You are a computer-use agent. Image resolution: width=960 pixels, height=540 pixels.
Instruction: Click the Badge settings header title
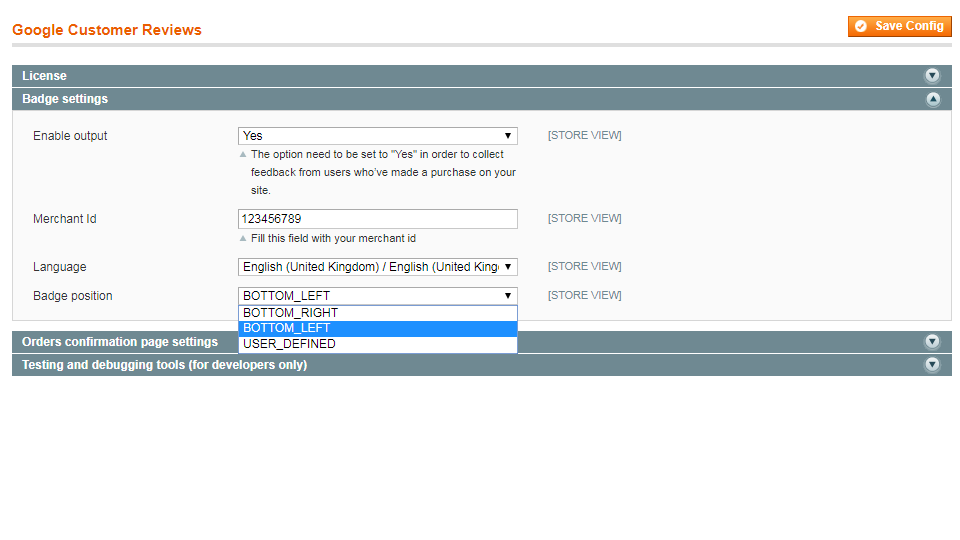tap(65, 99)
